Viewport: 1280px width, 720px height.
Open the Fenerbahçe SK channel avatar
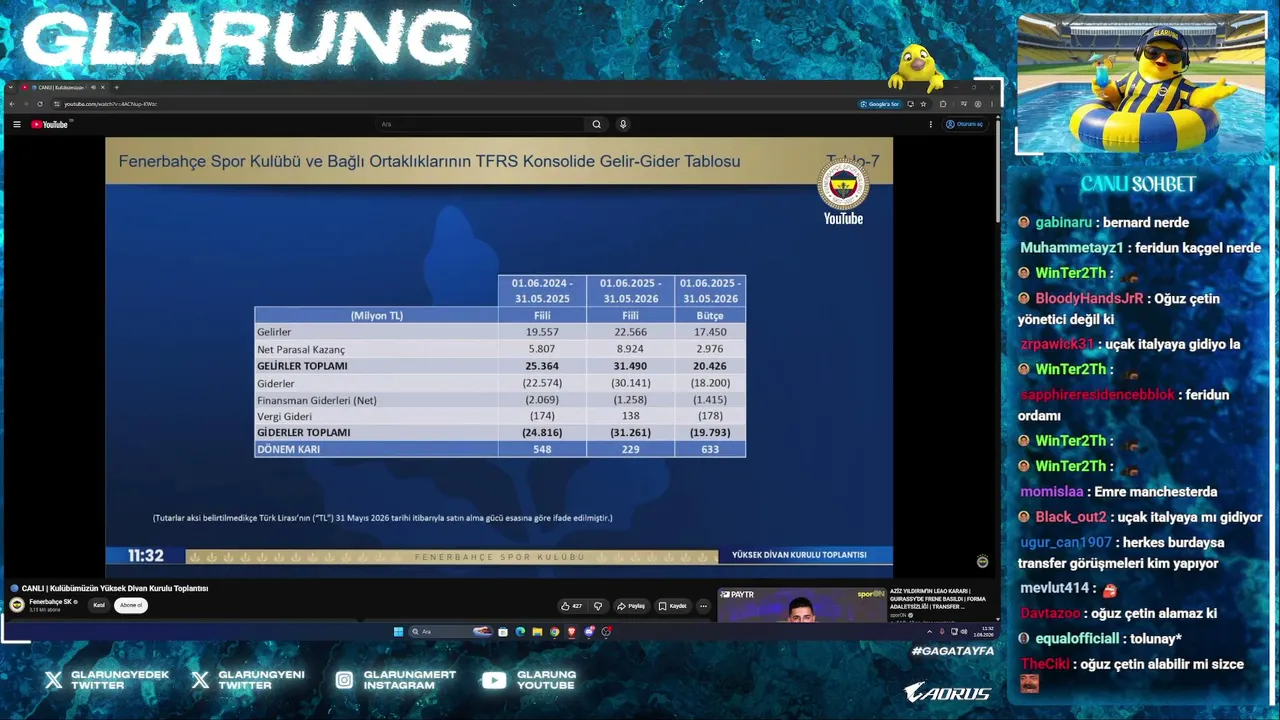point(17,605)
